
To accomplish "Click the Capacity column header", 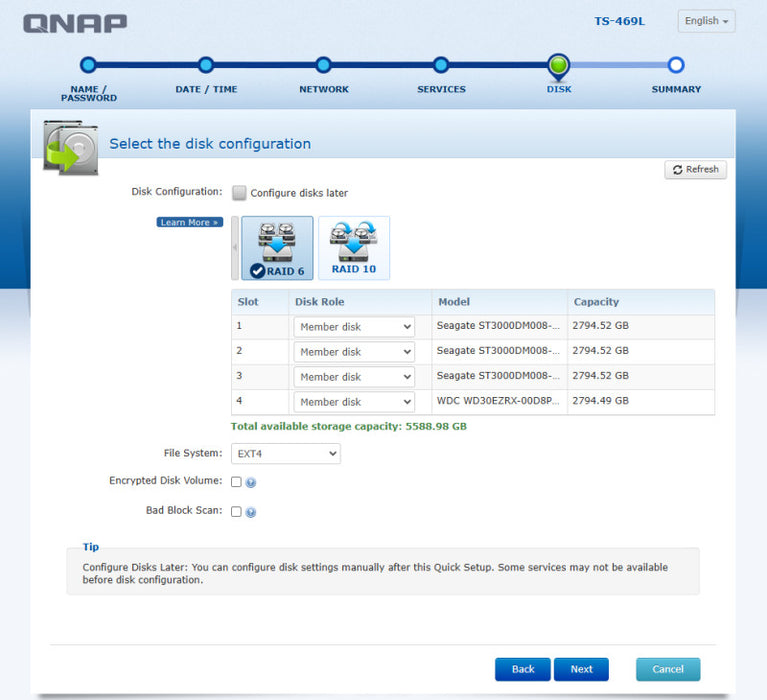I will click(641, 302).
